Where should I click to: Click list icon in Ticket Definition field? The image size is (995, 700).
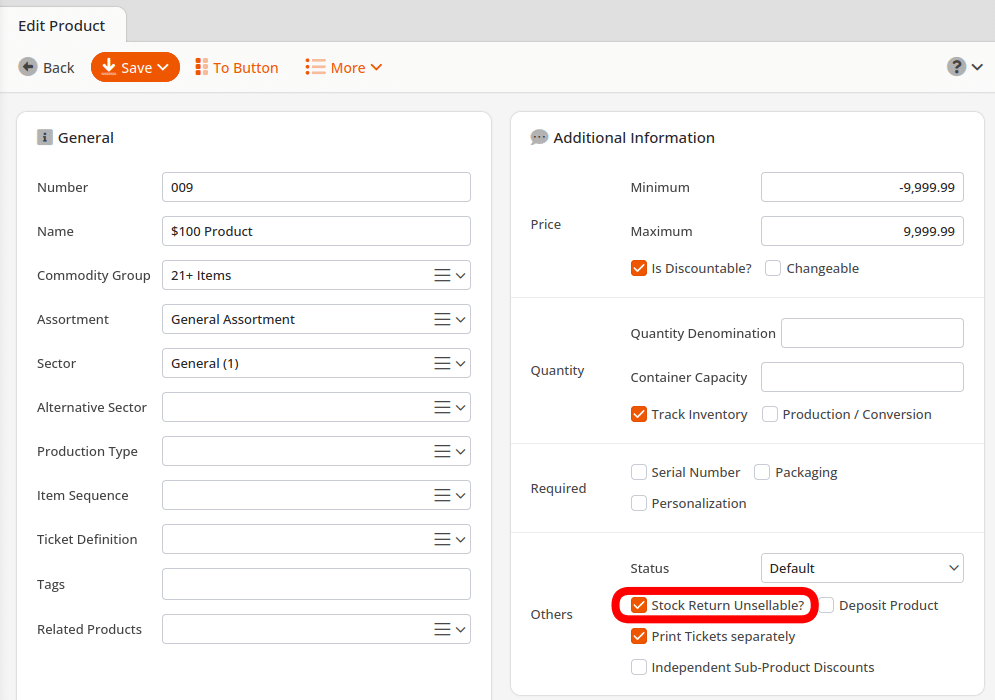pos(442,540)
